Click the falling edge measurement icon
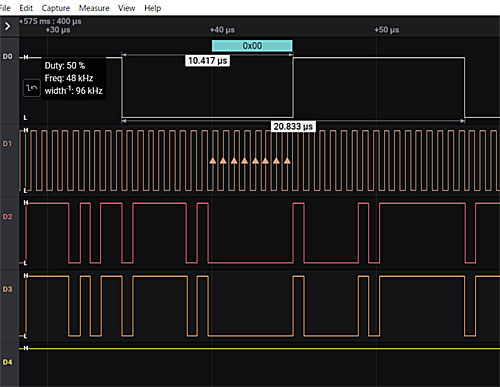Image resolution: width=500 pixels, height=387 pixels. [32, 88]
